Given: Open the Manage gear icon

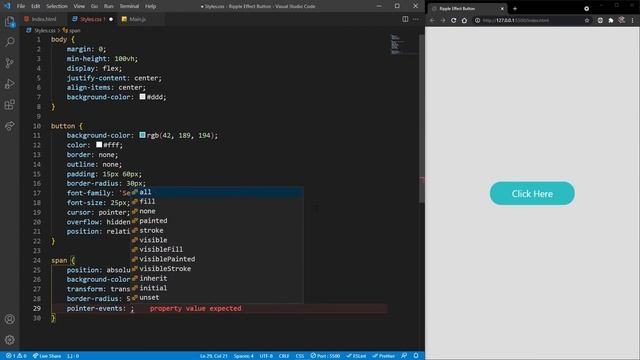Looking at the screenshot, I should point(10,340).
